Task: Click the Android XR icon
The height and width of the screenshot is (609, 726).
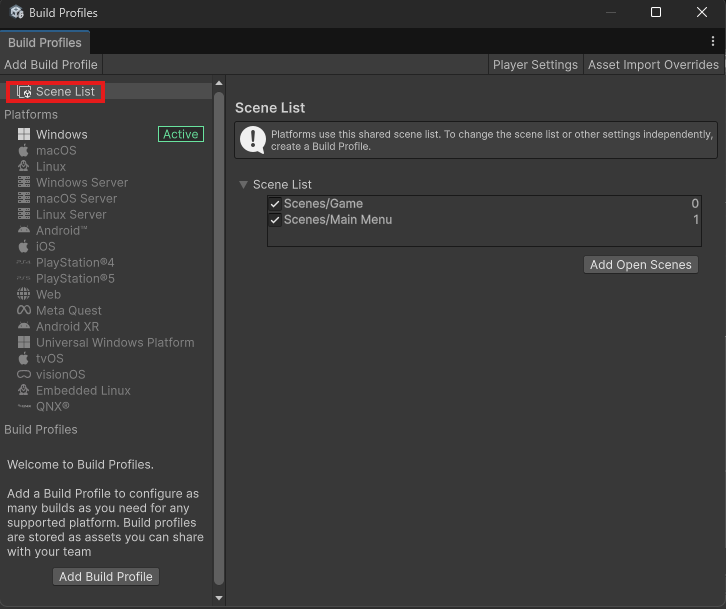Action: pyautogui.click(x=24, y=326)
